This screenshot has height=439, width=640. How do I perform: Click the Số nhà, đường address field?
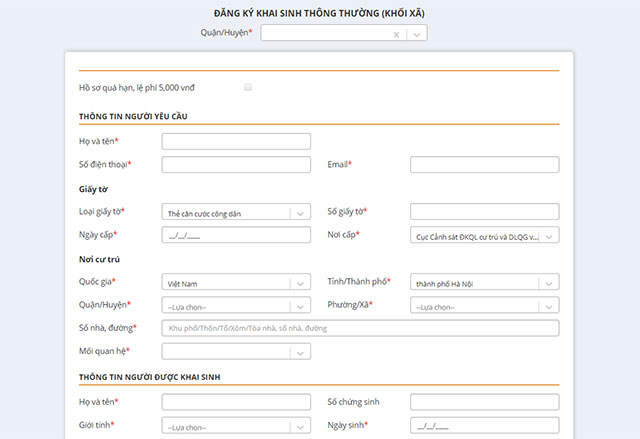tap(360, 328)
